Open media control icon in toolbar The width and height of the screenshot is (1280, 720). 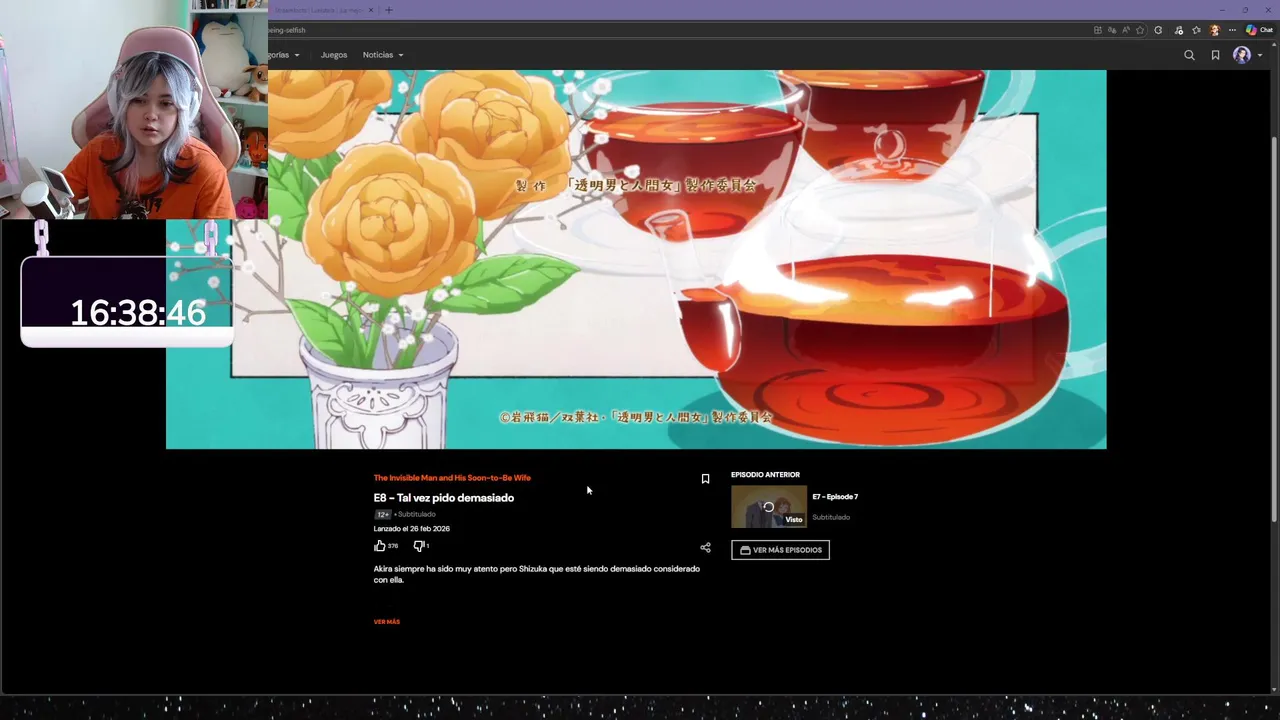click(x=1178, y=30)
